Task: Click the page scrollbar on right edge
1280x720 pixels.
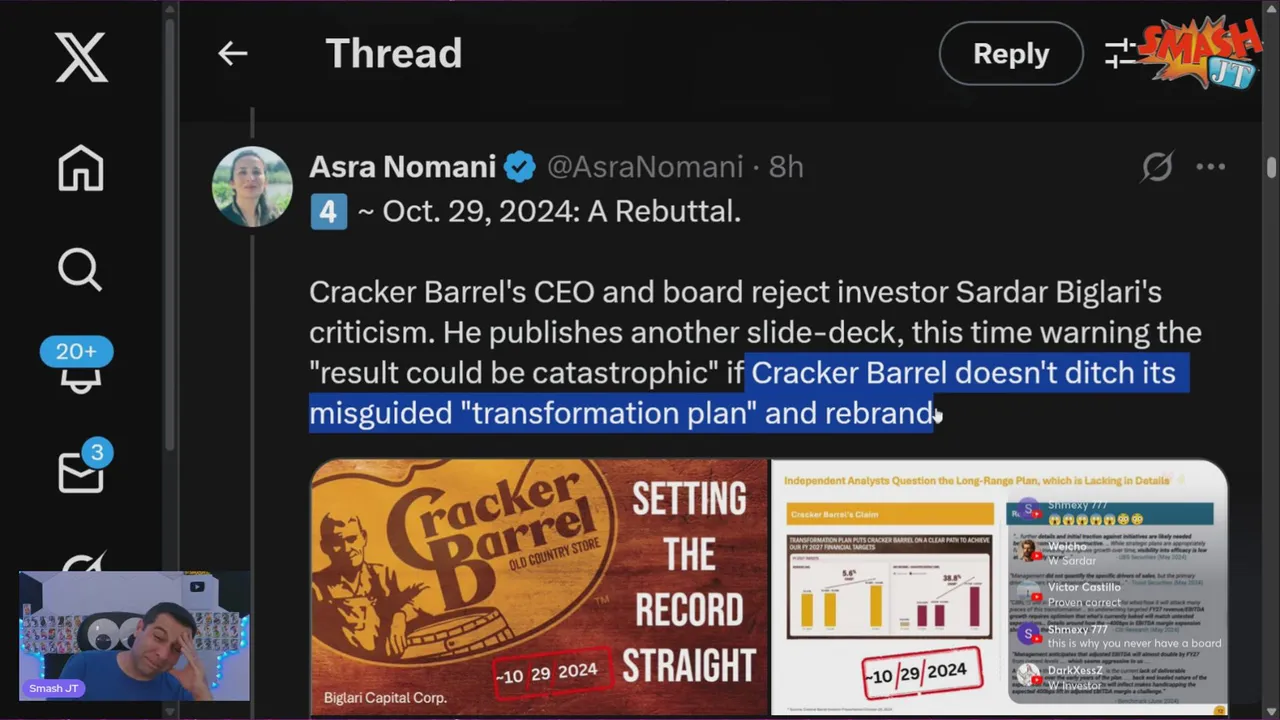Action: (1271, 167)
